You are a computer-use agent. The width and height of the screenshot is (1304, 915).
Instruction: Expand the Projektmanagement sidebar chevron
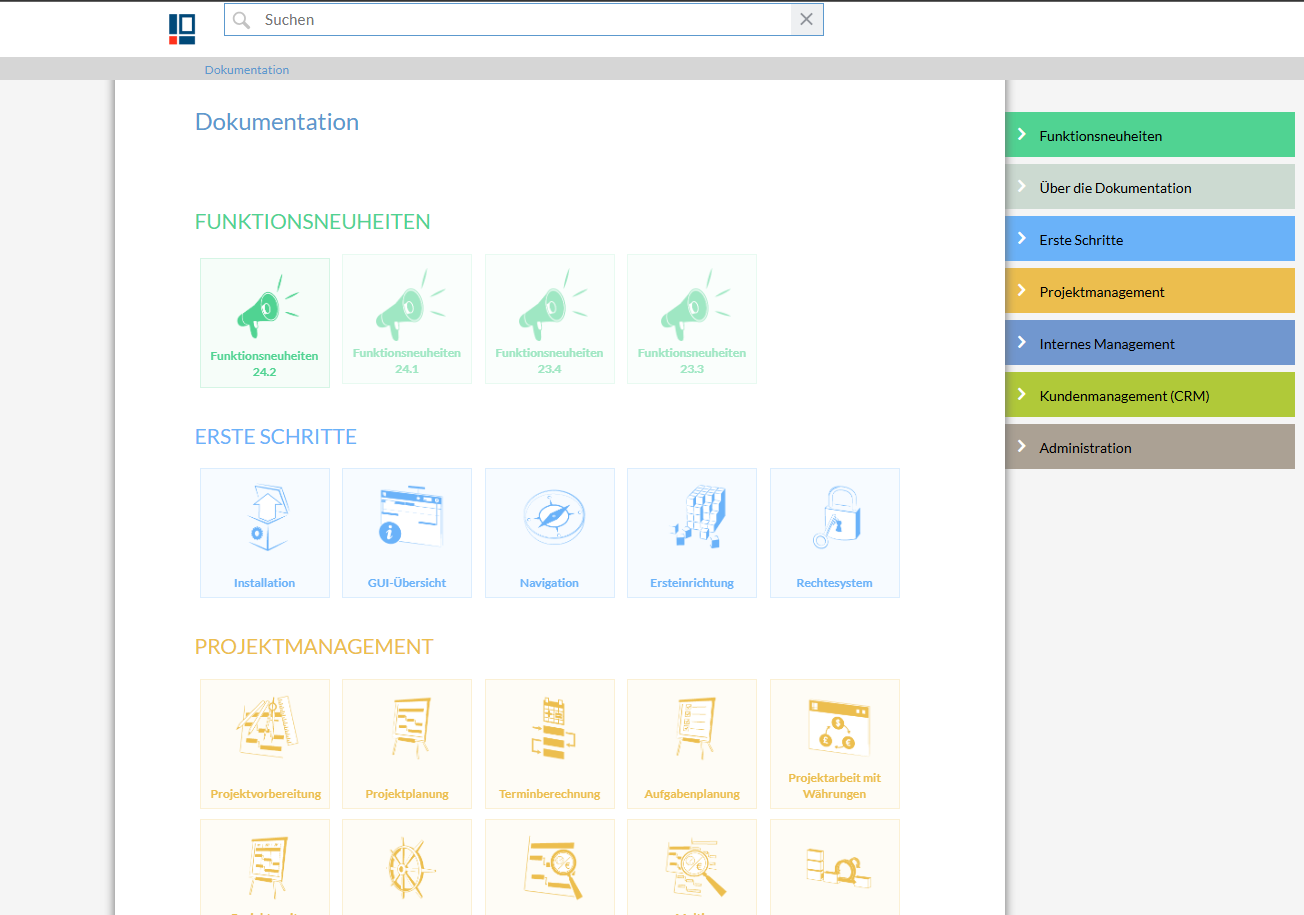point(1021,290)
